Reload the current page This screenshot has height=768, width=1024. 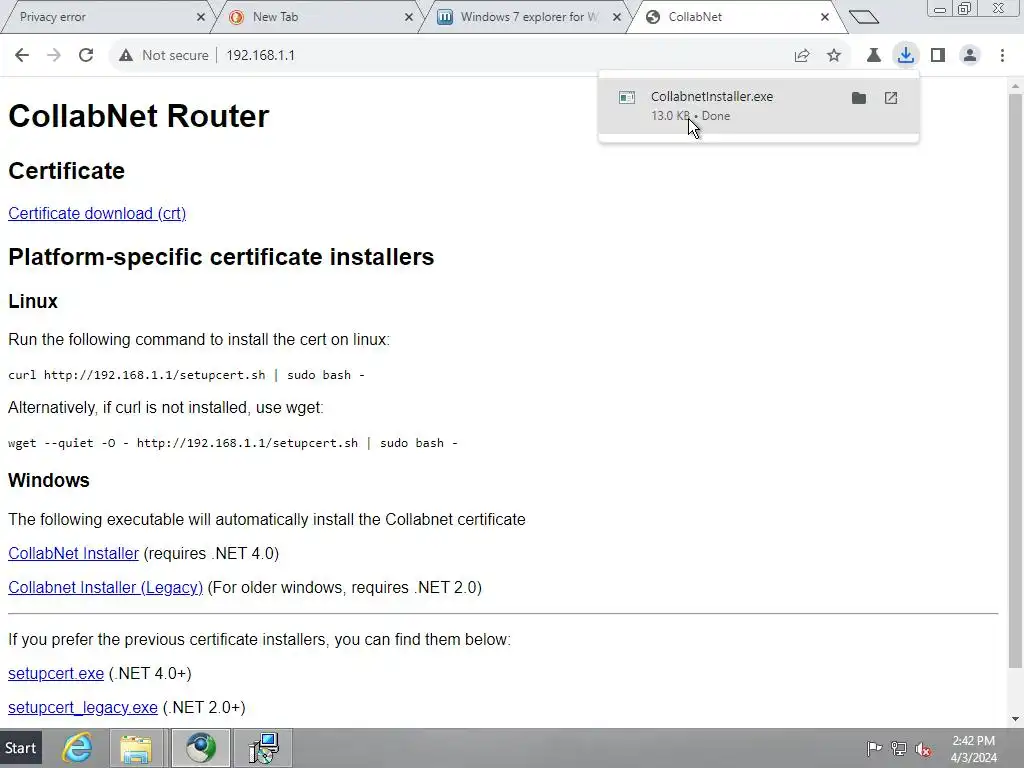tap(86, 56)
